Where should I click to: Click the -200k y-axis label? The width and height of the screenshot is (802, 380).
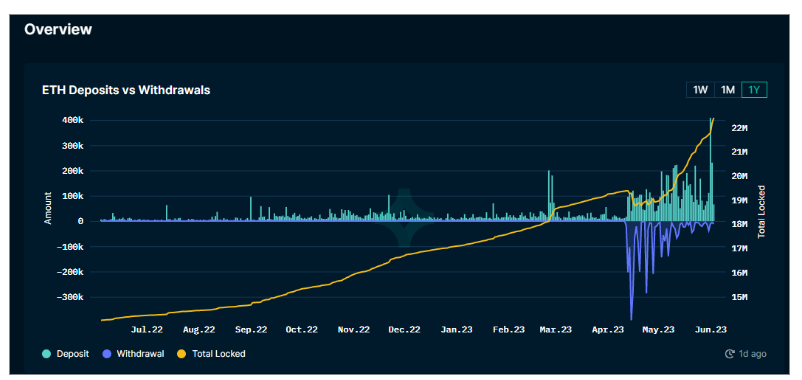pyautogui.click(x=70, y=272)
